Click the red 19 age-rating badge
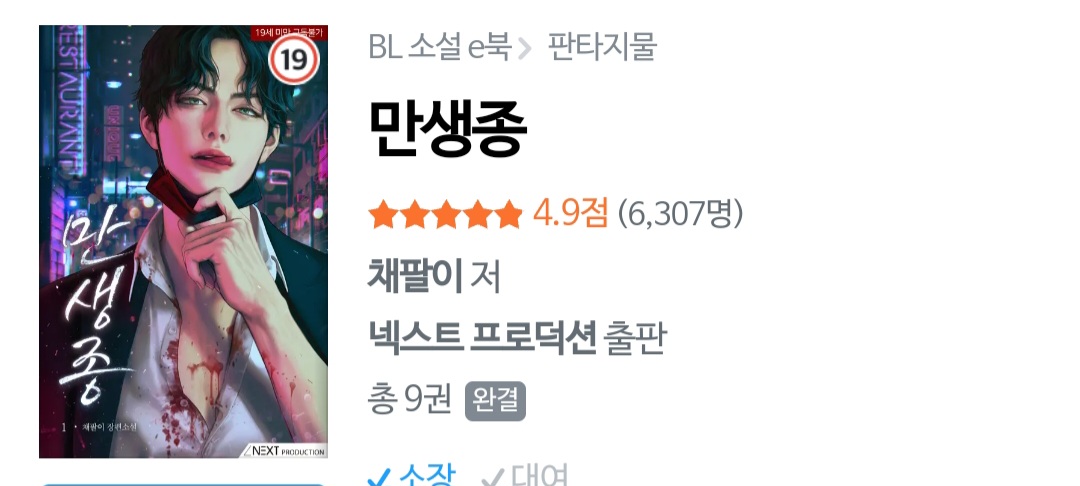 (x=294, y=61)
